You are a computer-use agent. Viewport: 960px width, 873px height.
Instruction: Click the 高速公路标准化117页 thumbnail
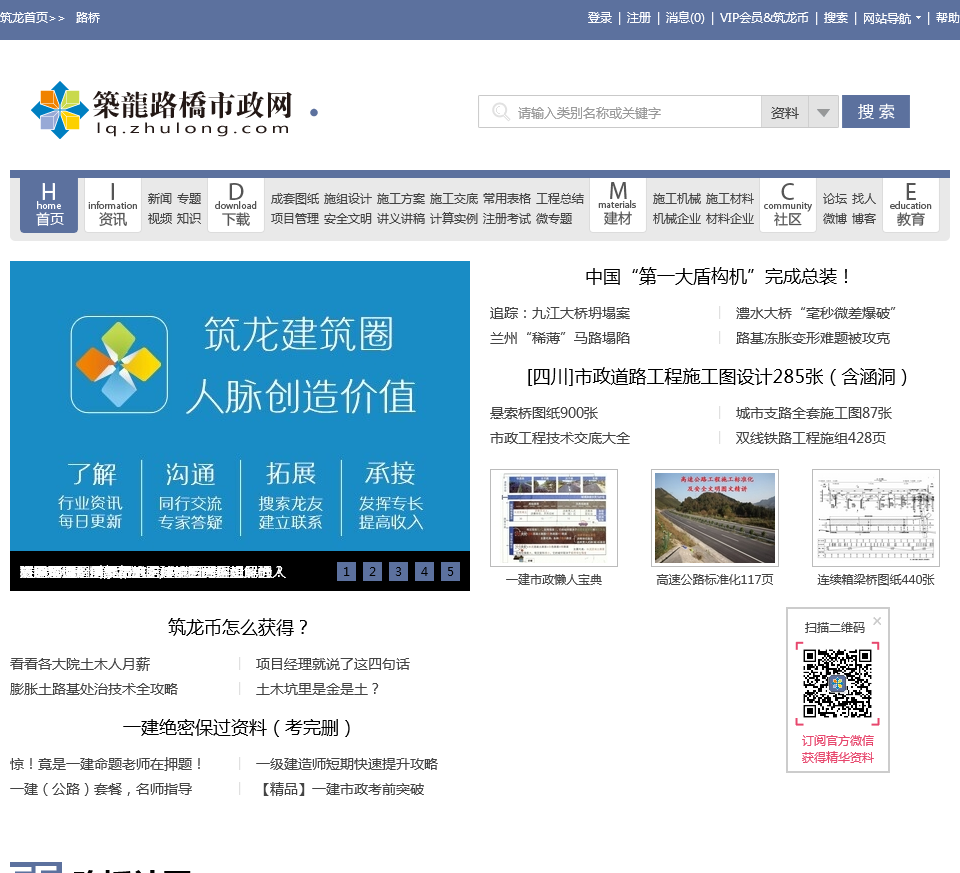coord(714,518)
